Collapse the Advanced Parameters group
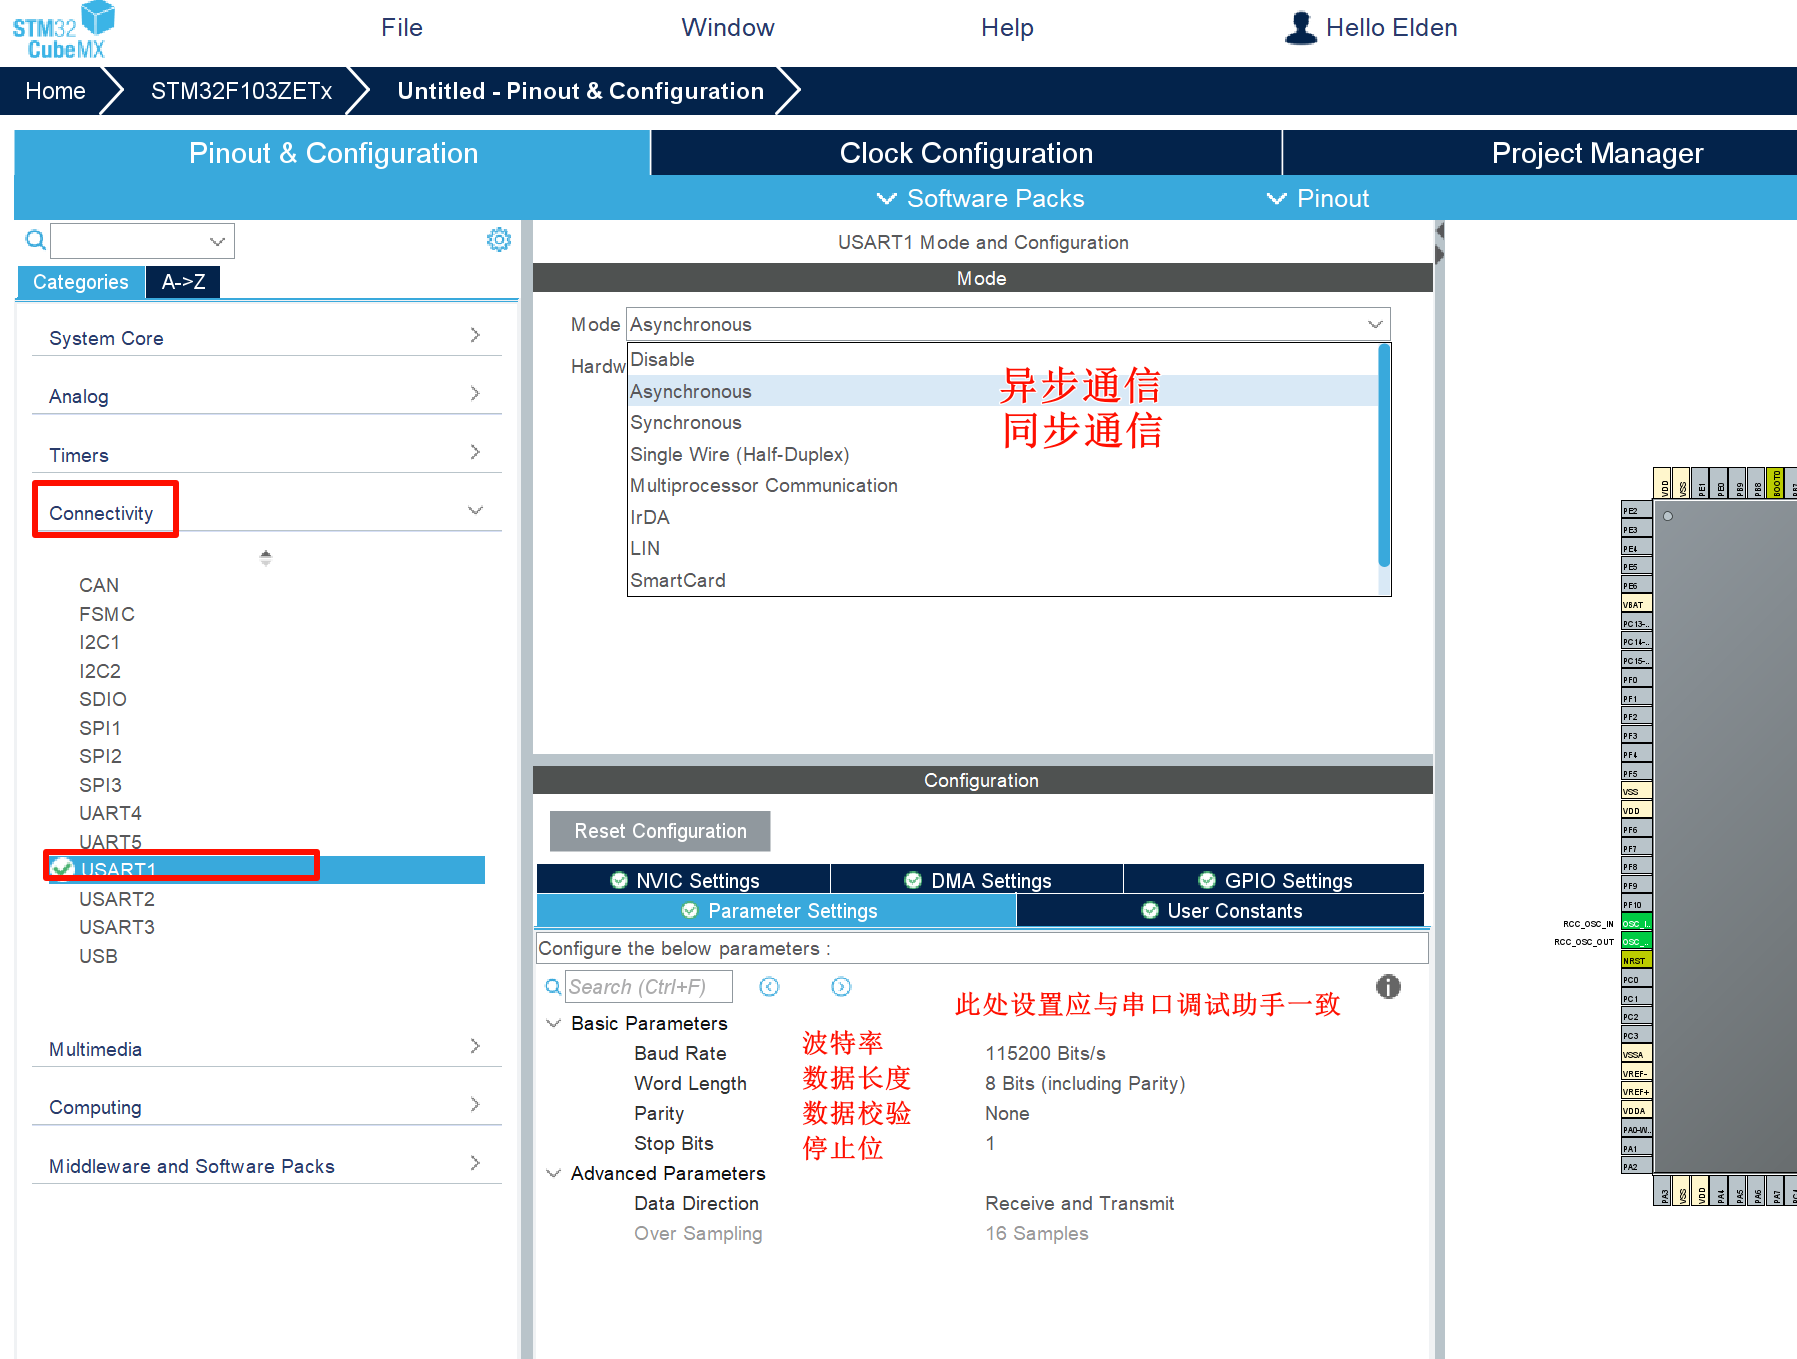The height and width of the screenshot is (1359, 1797). 553,1173
